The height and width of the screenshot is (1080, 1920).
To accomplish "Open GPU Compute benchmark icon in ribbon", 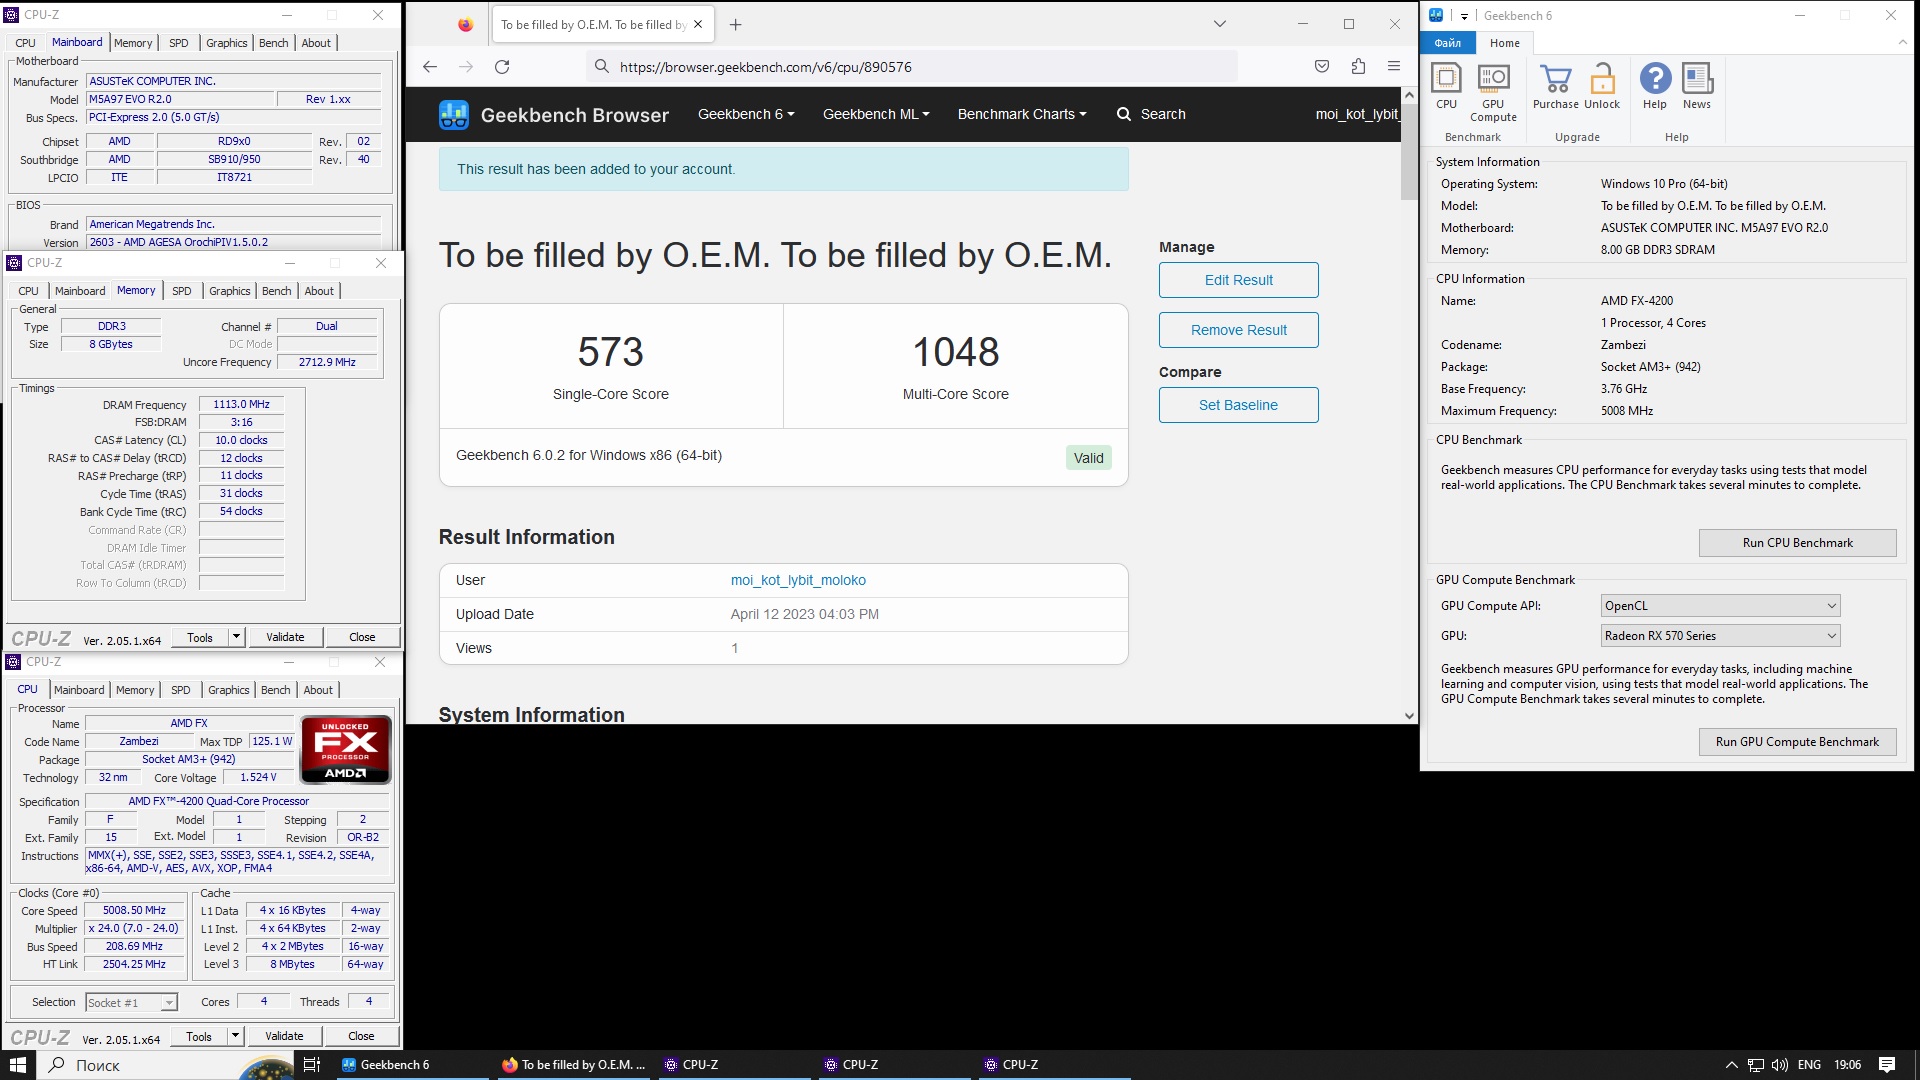I will coord(1493,93).
